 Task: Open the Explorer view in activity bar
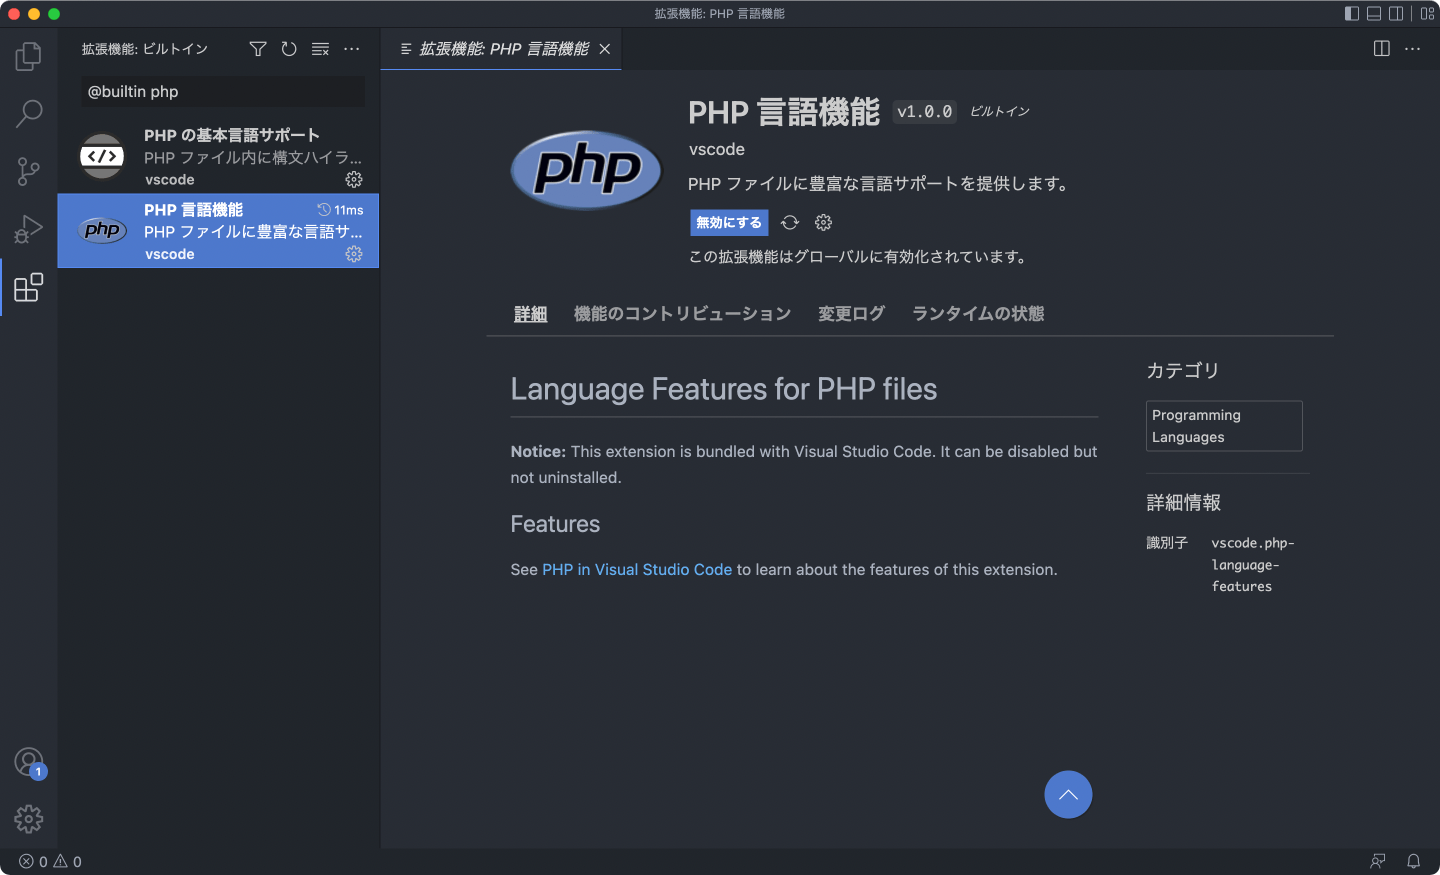pyautogui.click(x=29, y=56)
